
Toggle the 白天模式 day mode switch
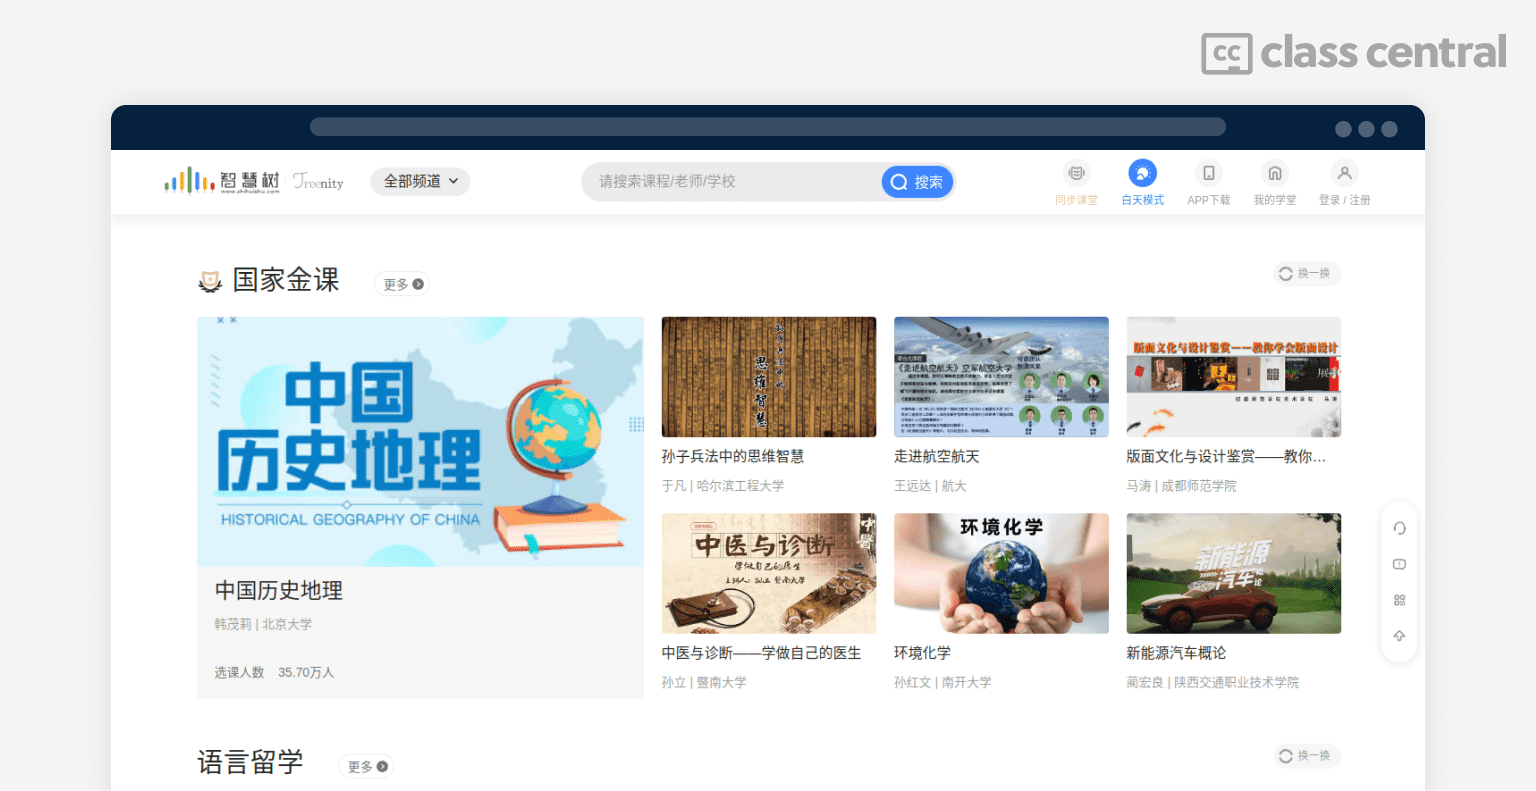click(x=1142, y=173)
